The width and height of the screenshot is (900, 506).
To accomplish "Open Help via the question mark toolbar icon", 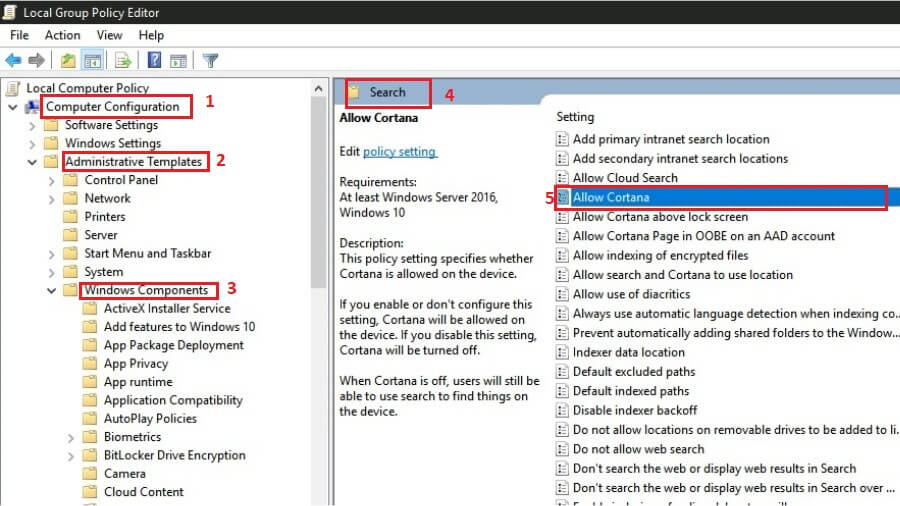I will (x=154, y=60).
